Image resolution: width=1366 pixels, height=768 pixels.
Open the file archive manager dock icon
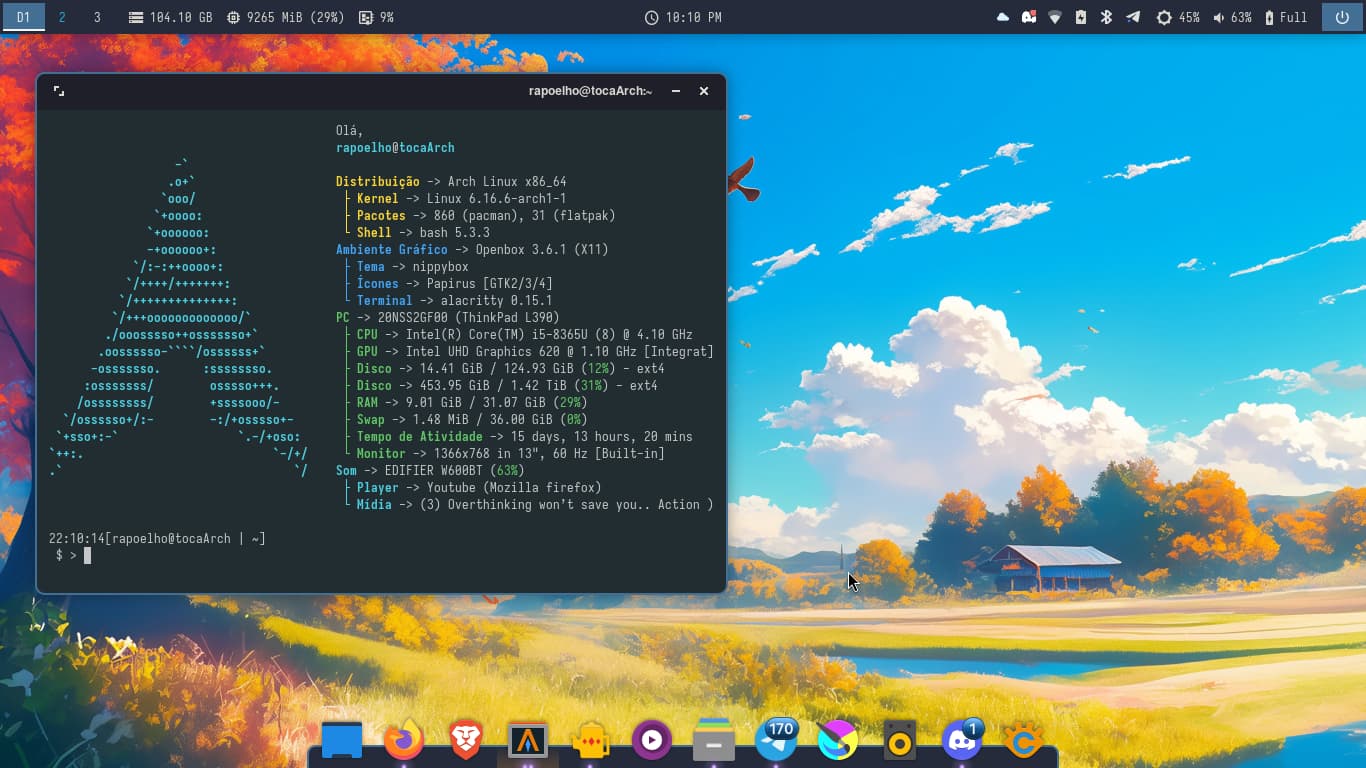714,741
